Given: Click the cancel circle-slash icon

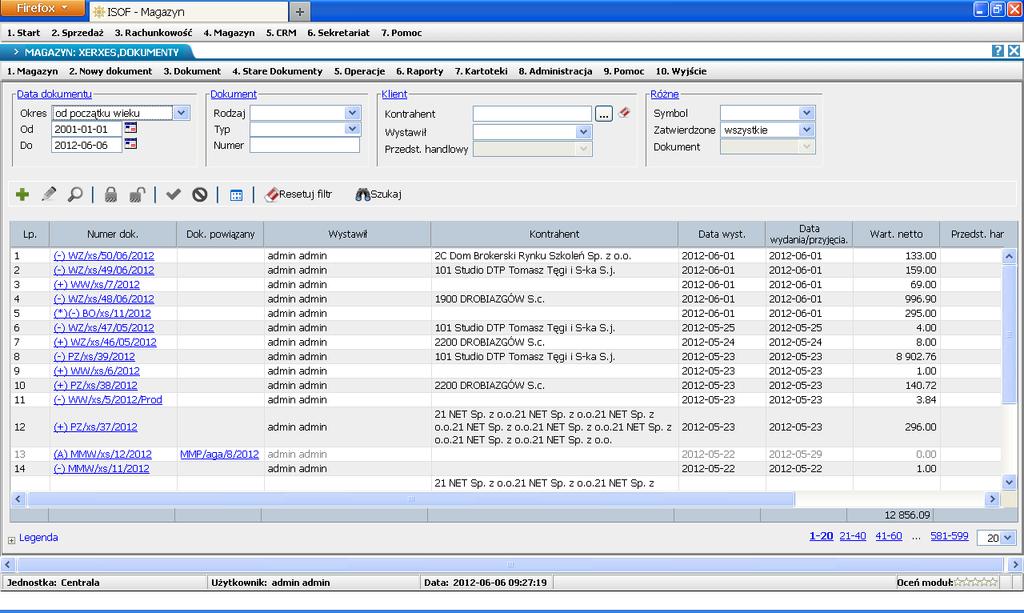Looking at the screenshot, I should [200, 195].
